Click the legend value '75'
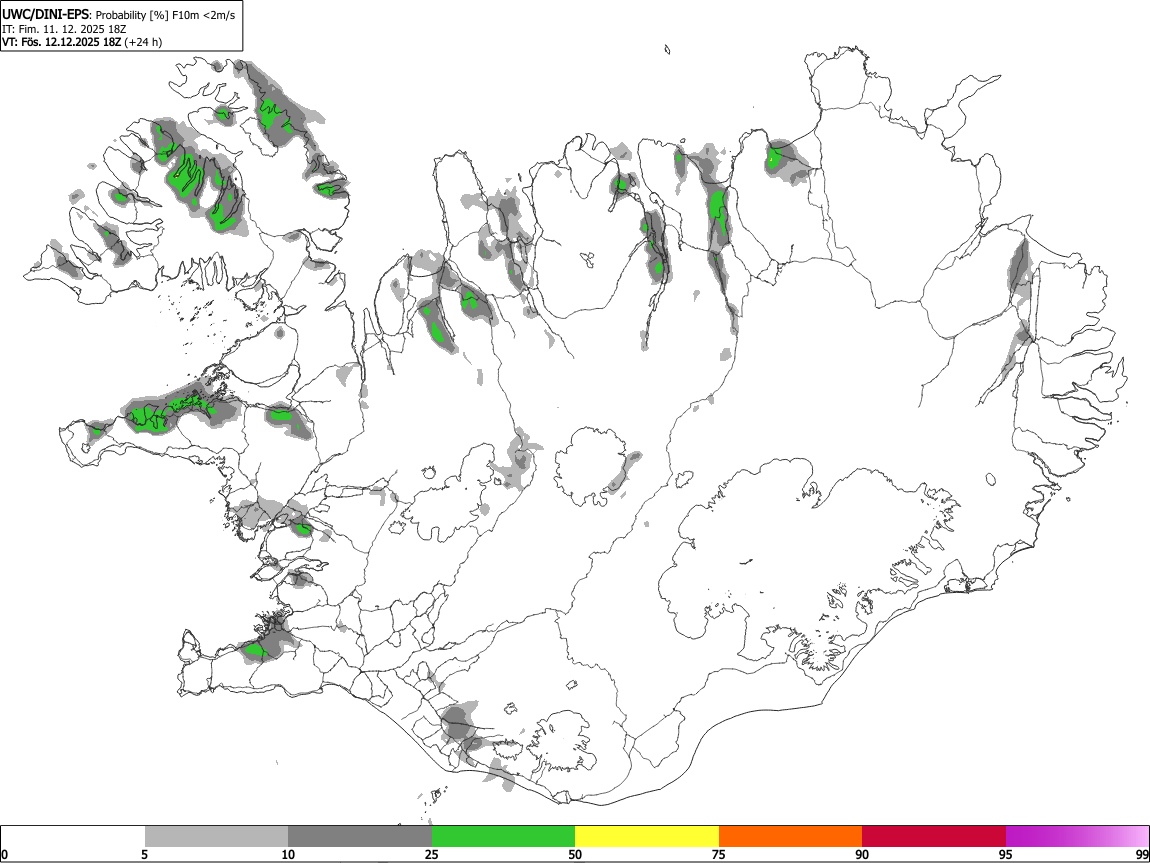The image size is (1150, 863). (719, 854)
